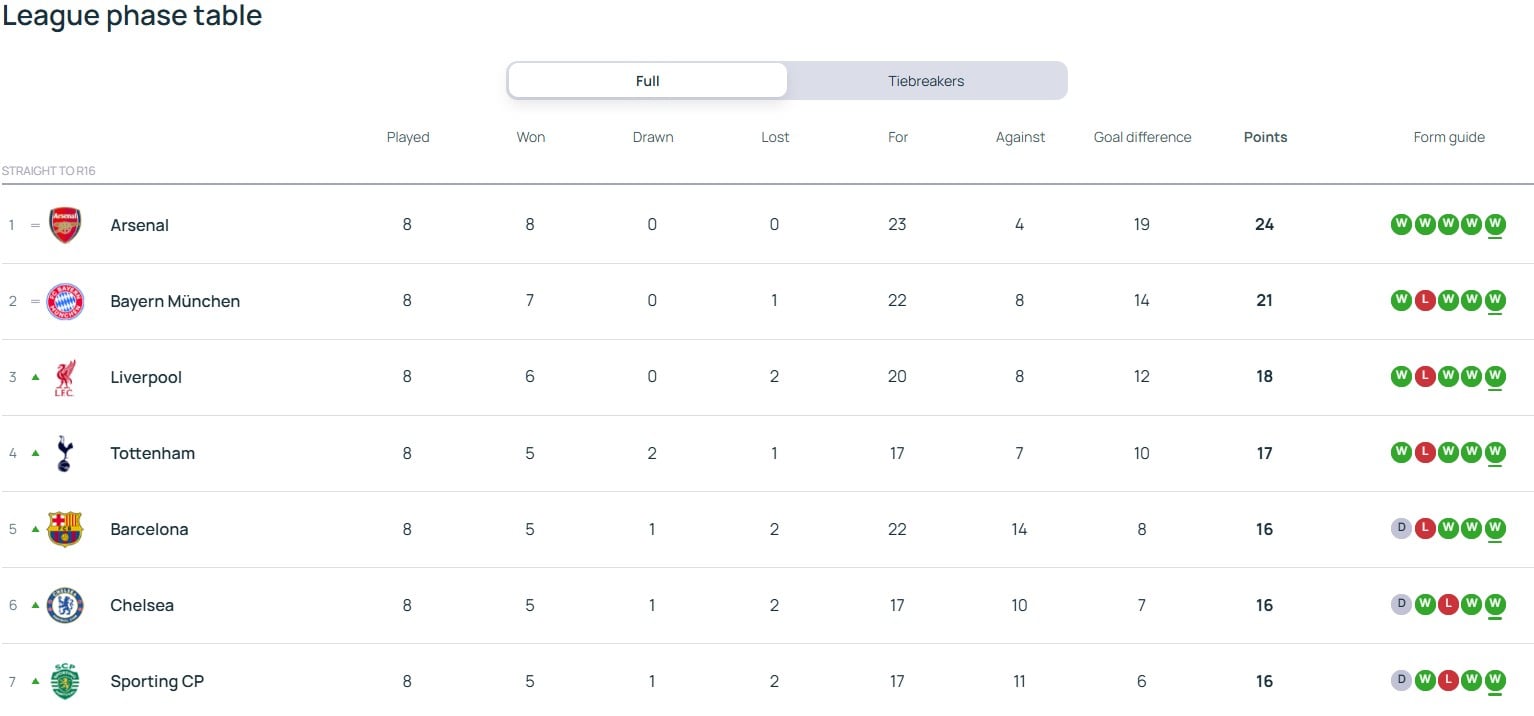Click the Sporting CP club crest
The width and height of the screenshot is (1534, 716).
pos(65,681)
